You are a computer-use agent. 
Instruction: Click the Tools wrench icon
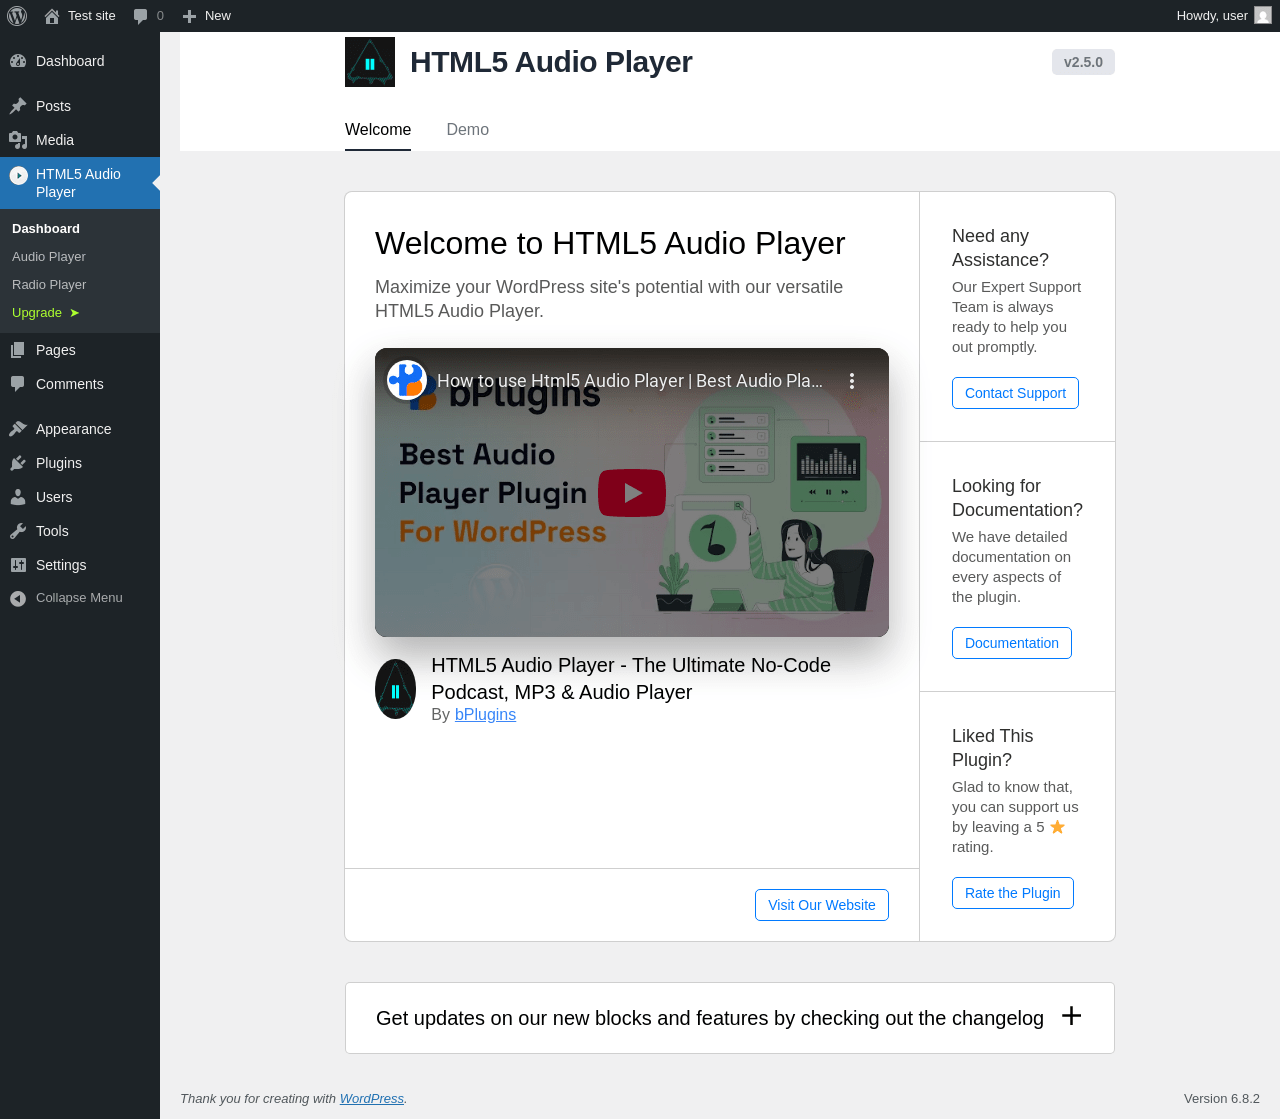click(x=18, y=531)
